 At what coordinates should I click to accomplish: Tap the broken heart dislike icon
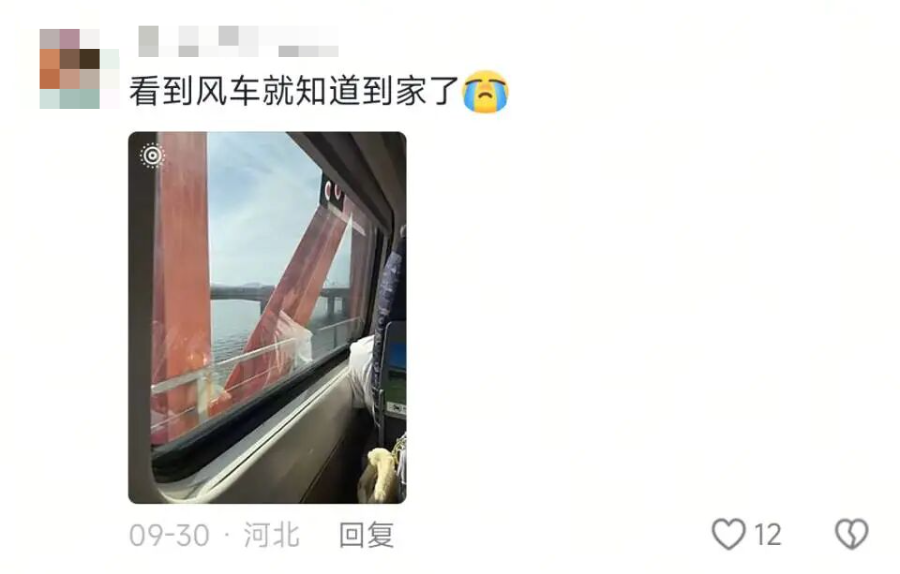tap(851, 534)
